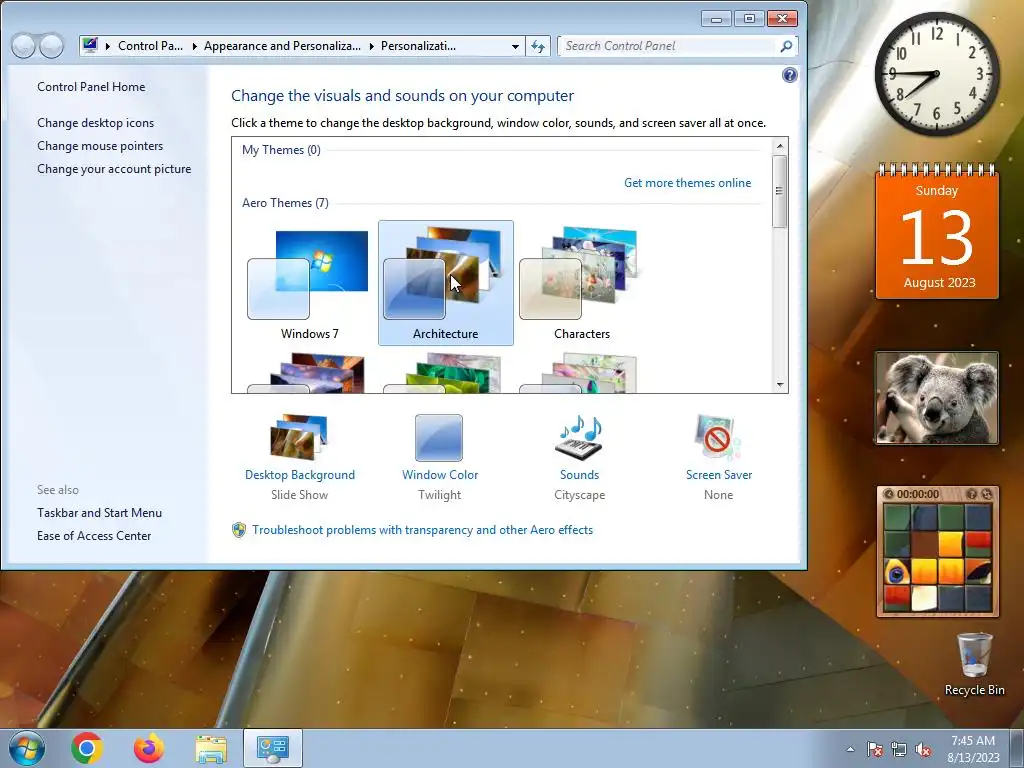The height and width of the screenshot is (768, 1024).
Task: Click the theme list scroll down arrow
Action: (x=779, y=385)
